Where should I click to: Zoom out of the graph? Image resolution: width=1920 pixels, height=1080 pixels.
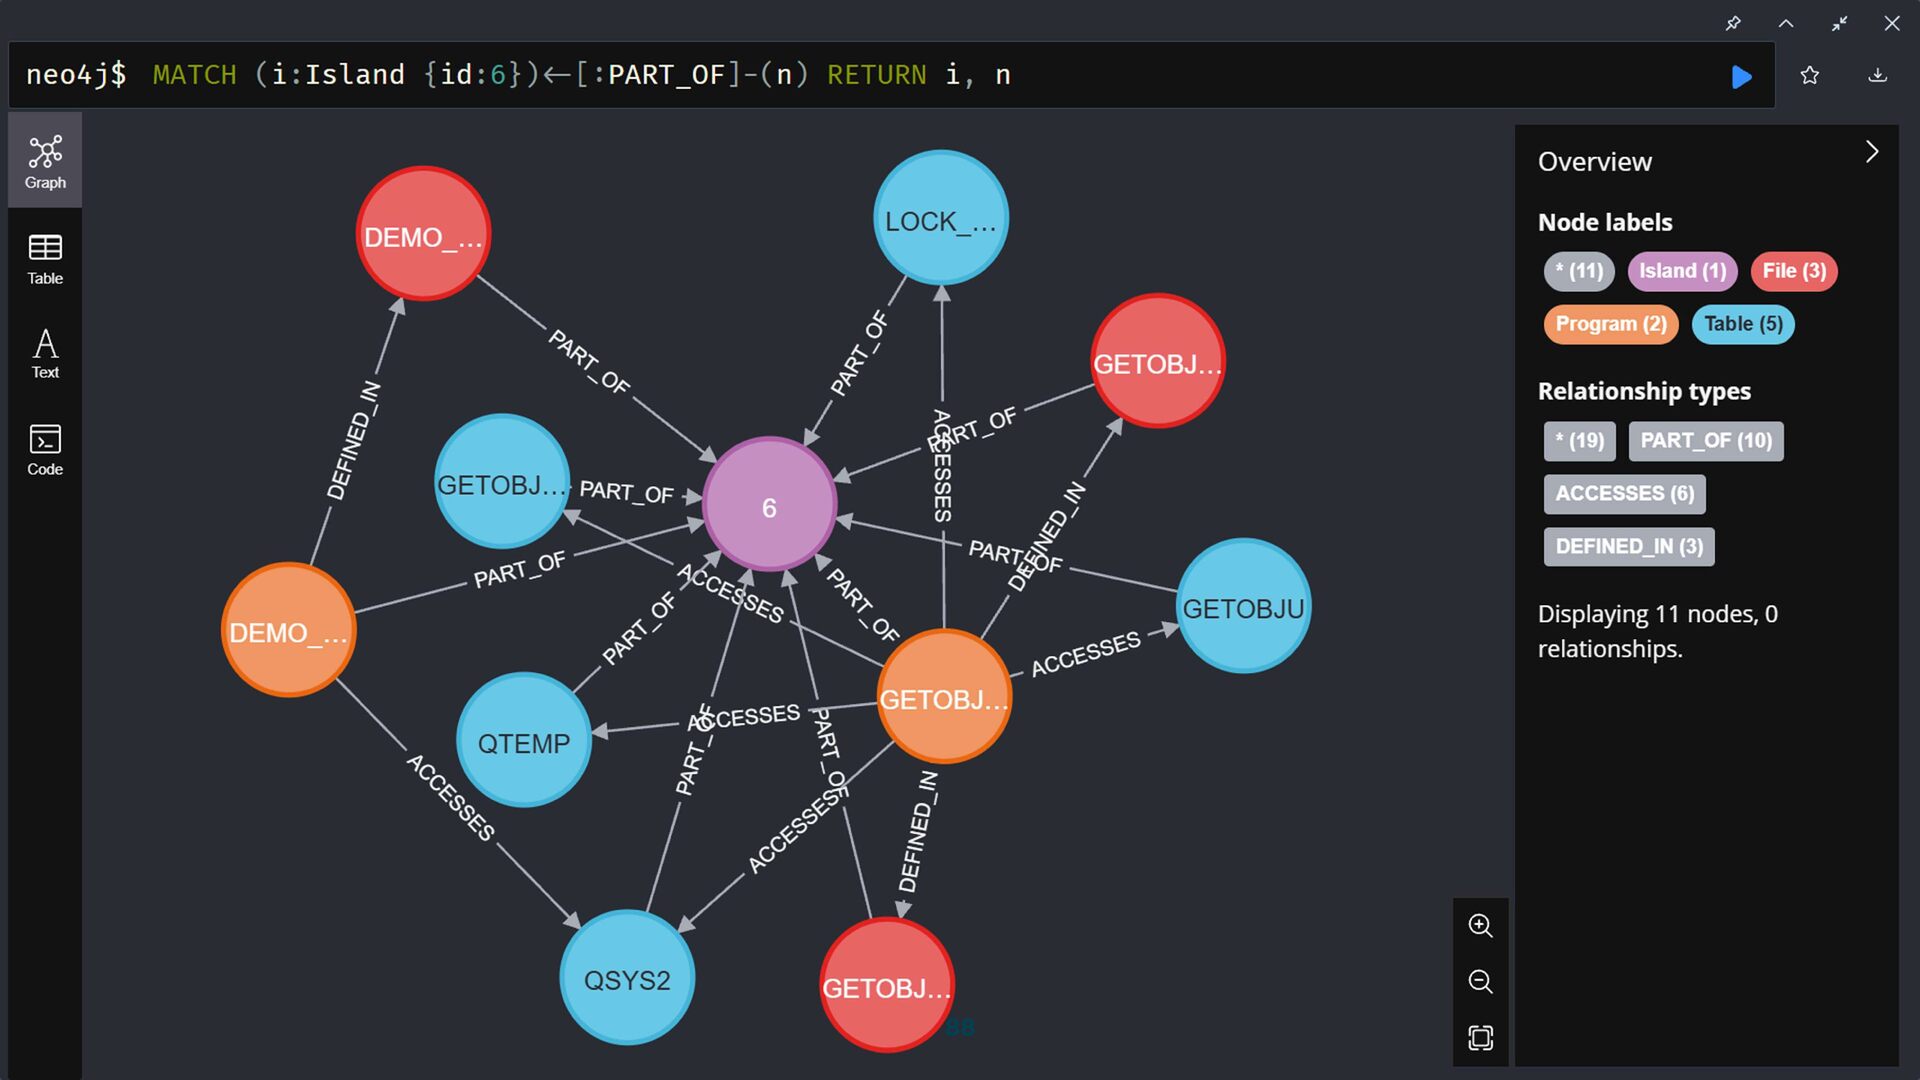tap(1480, 982)
